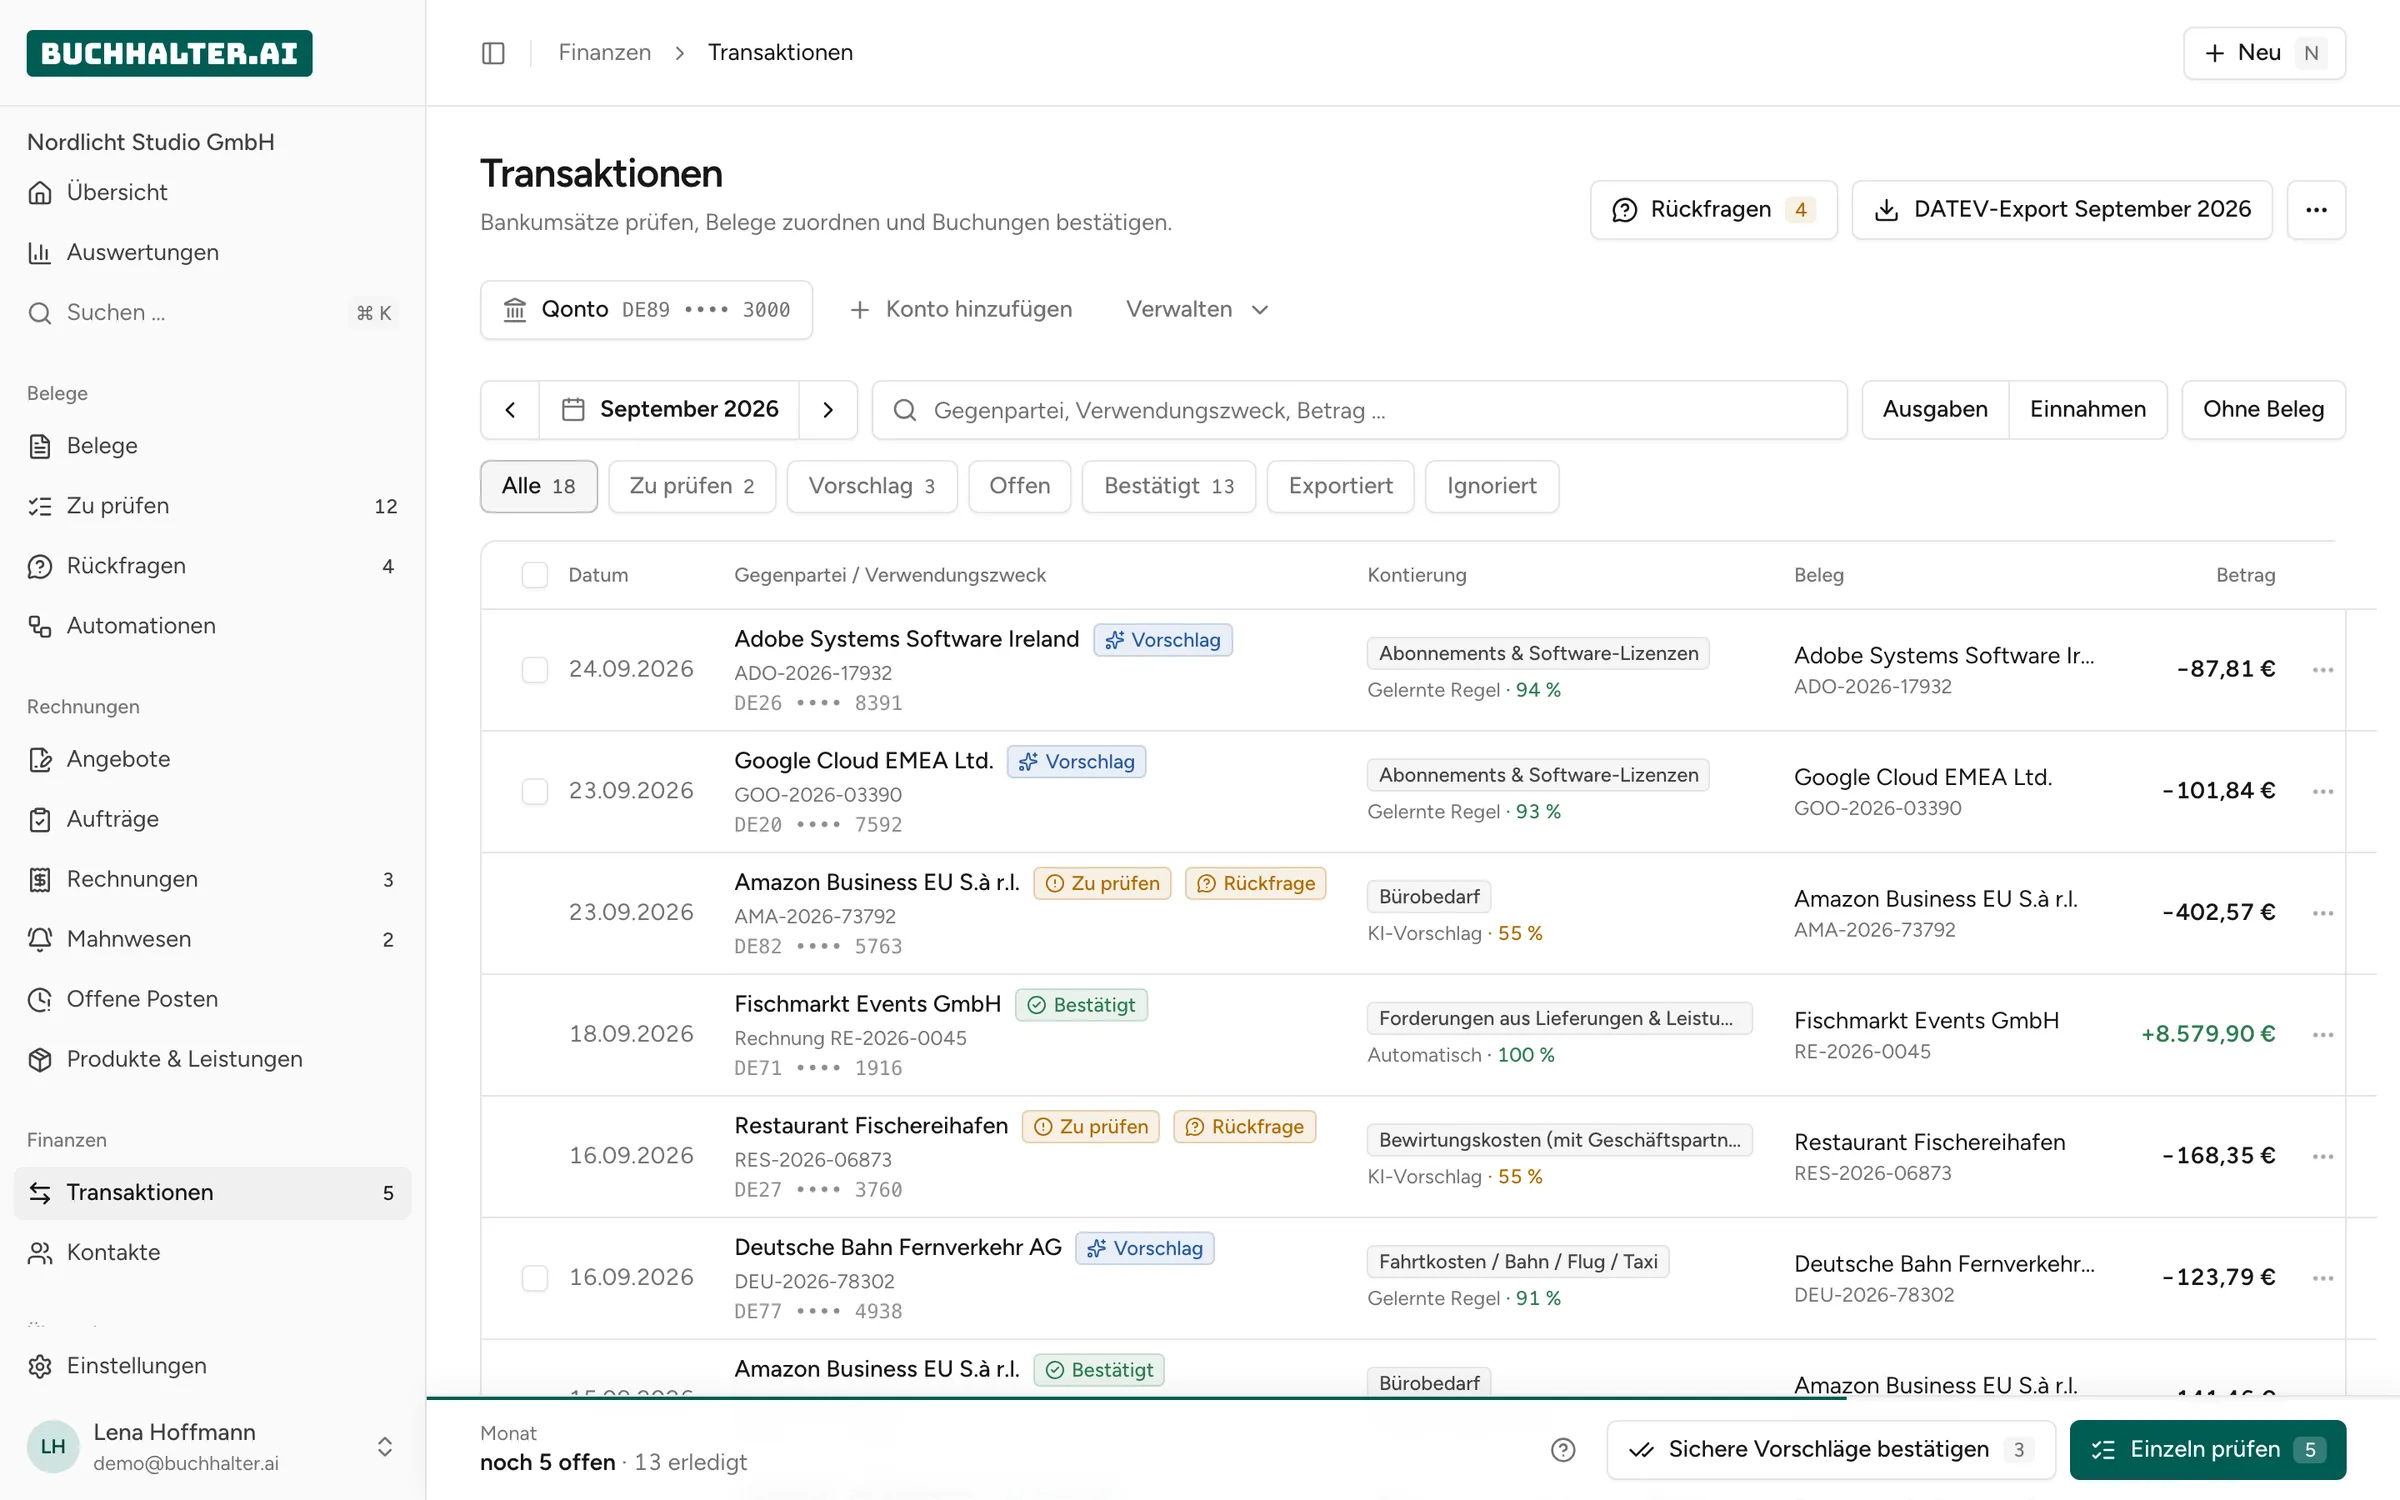This screenshot has height=1500, width=2400.
Task: Open Kontakte in sidebar
Action: point(212,1252)
